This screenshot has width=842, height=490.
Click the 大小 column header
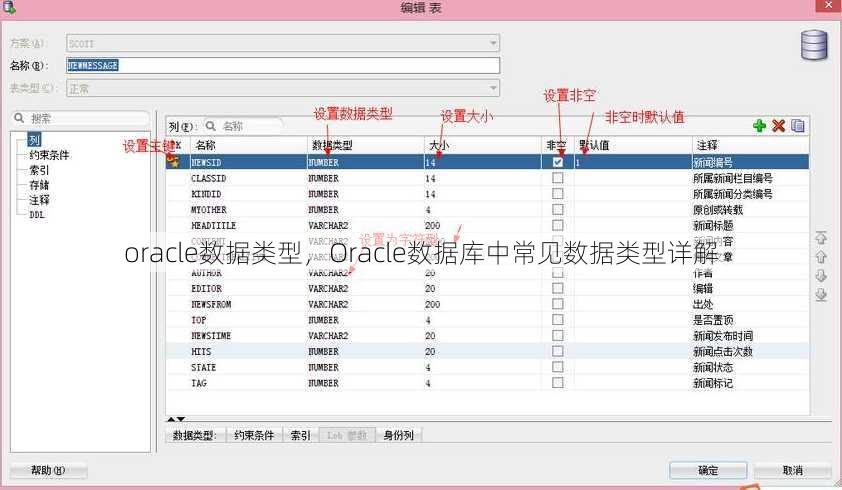[x=483, y=145]
